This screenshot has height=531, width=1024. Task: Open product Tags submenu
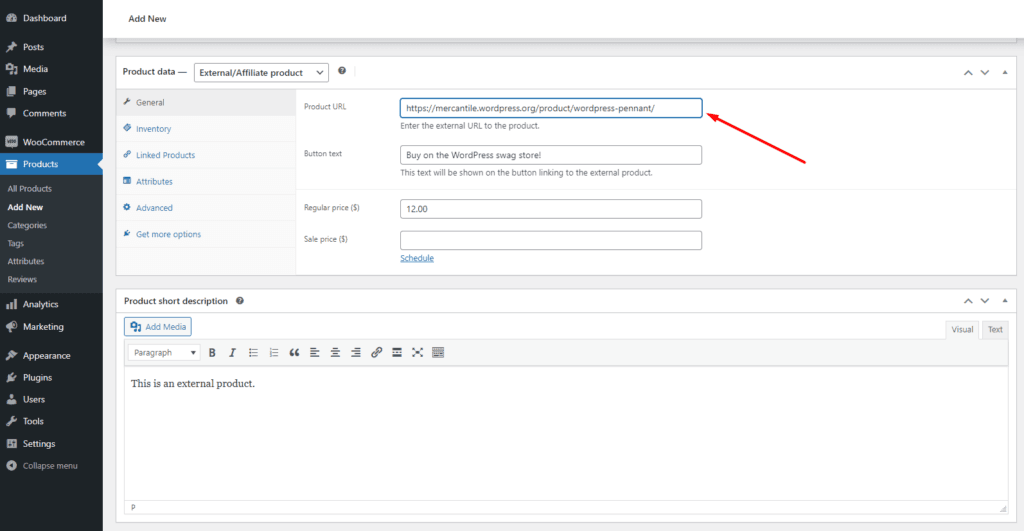[x=16, y=243]
